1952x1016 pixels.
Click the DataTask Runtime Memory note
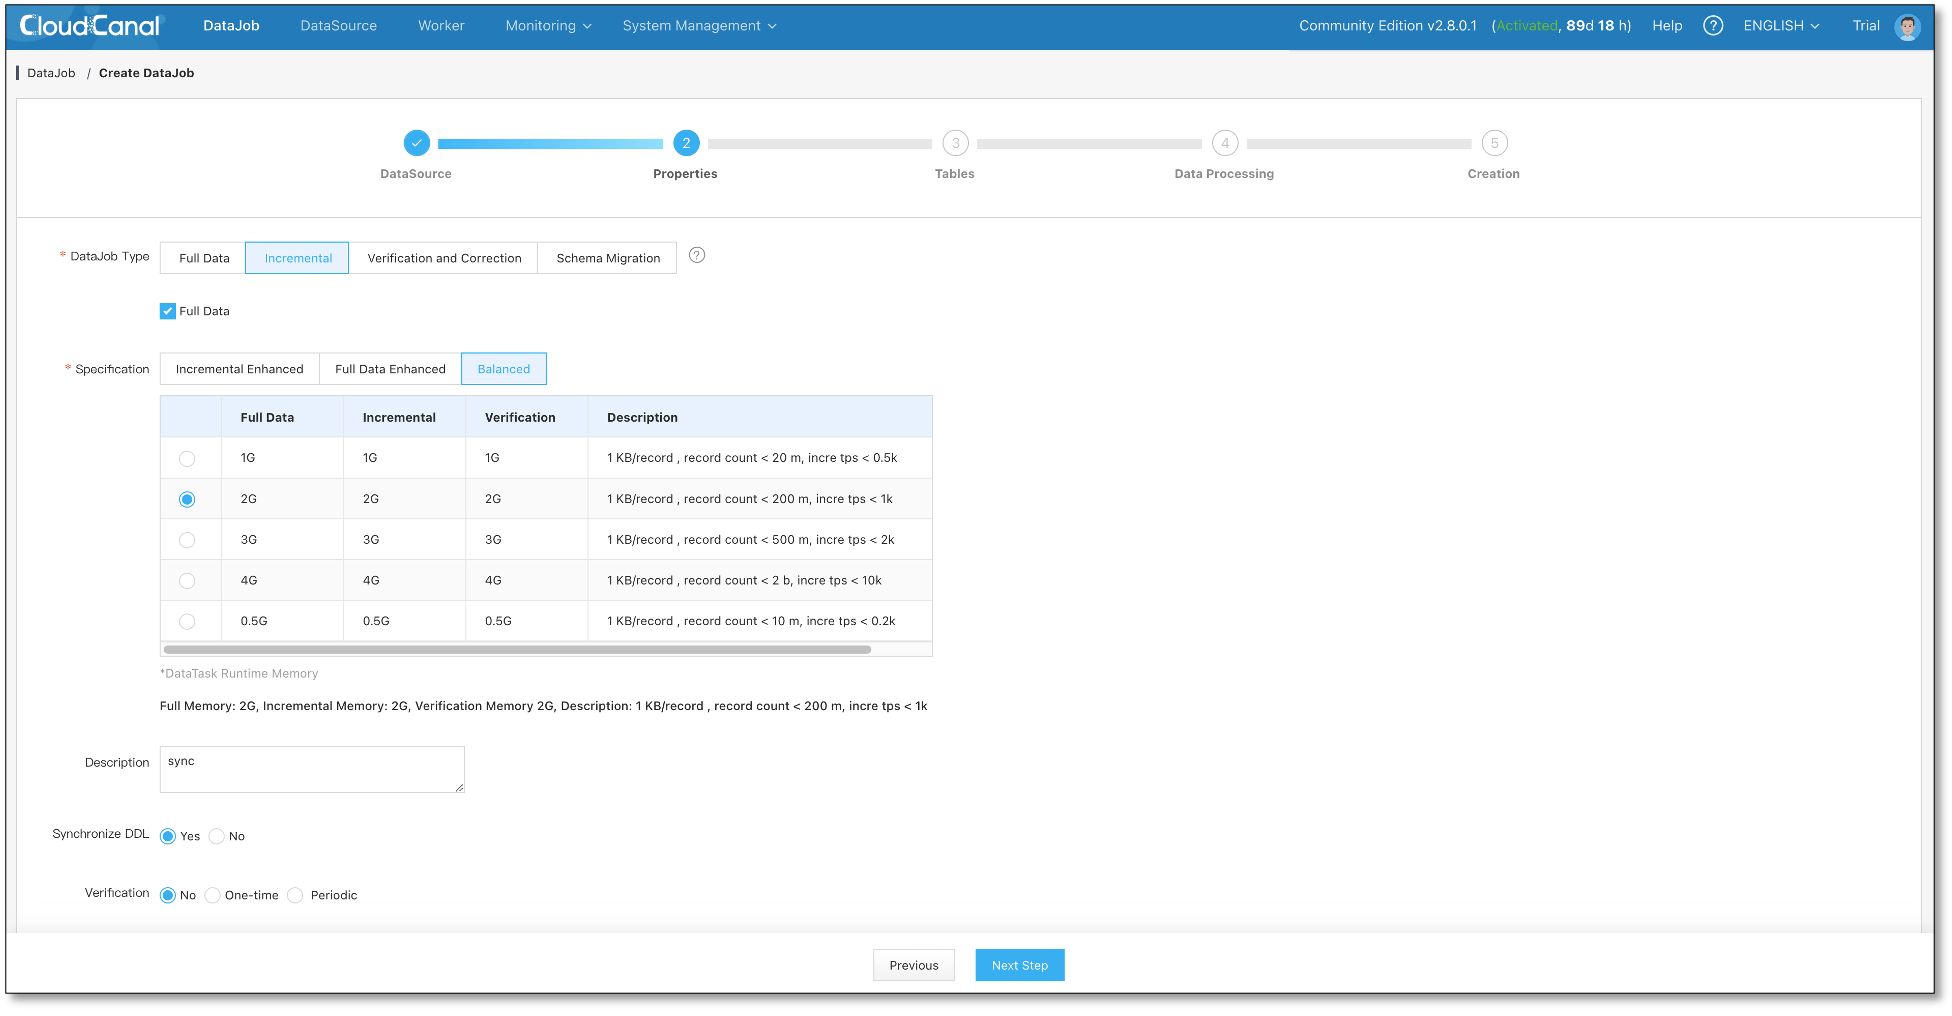pyautogui.click(x=239, y=674)
